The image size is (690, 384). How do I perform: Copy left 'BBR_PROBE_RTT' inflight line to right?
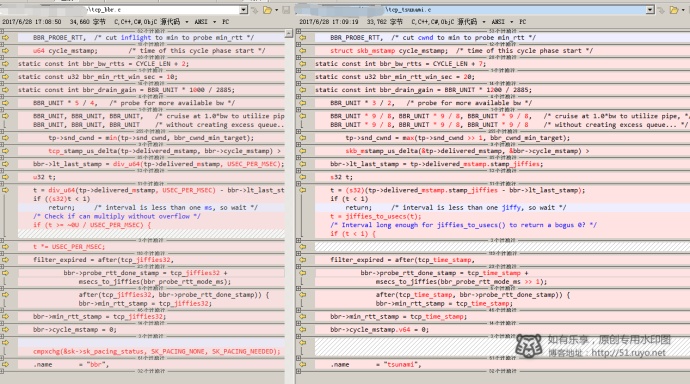click(5, 38)
